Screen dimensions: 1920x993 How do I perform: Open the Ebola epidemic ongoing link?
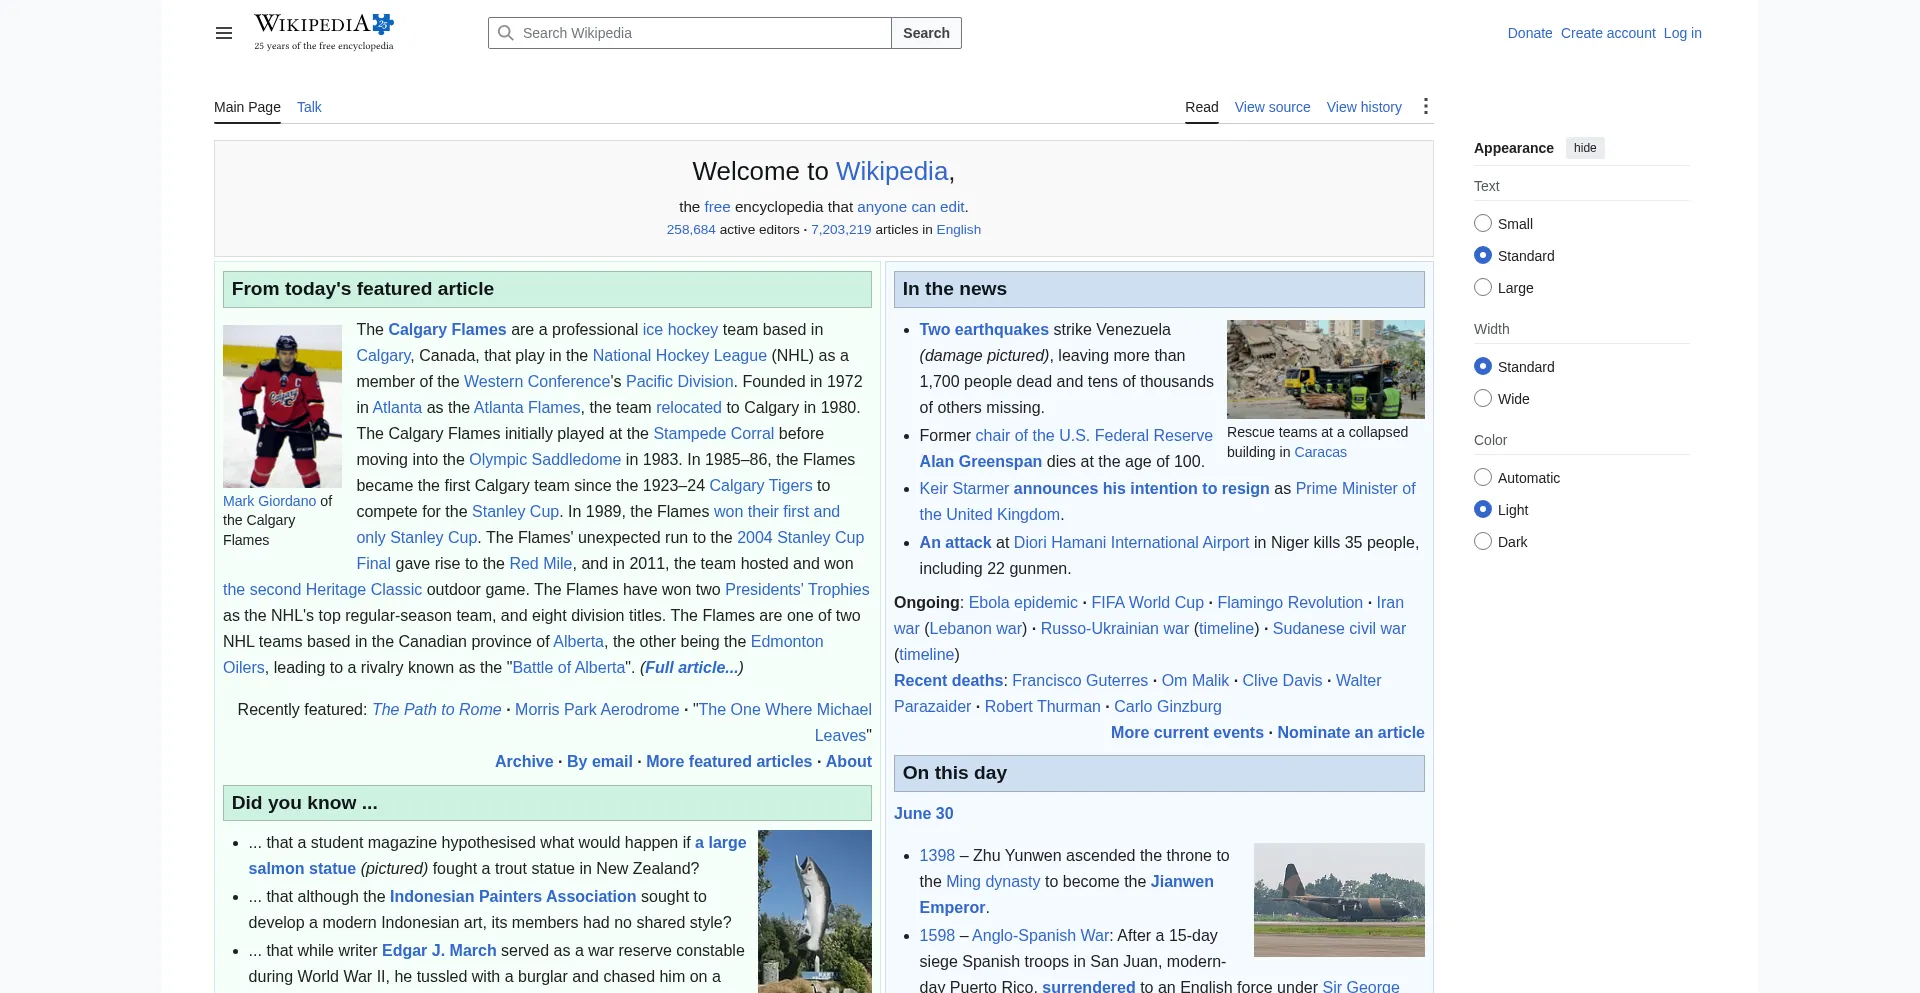tap(1023, 602)
